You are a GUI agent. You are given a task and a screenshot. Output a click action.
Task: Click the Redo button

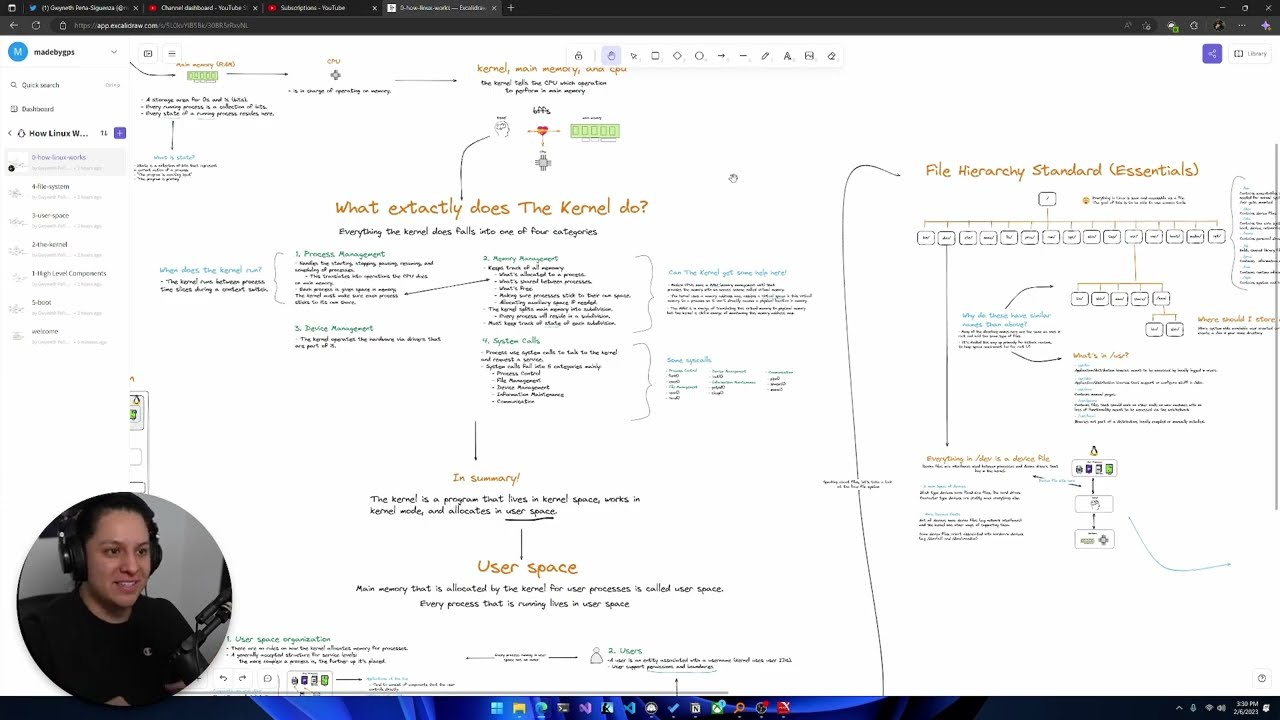point(242,679)
